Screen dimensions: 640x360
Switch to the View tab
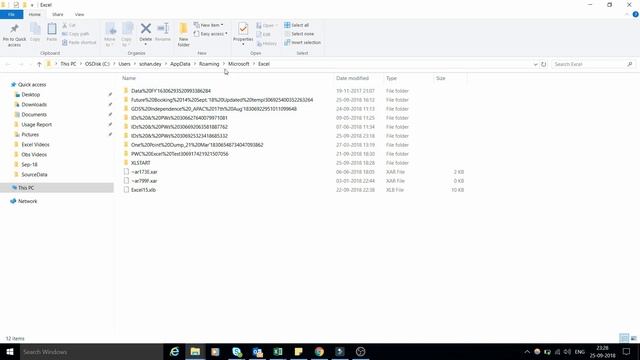pyautogui.click(x=80, y=14)
